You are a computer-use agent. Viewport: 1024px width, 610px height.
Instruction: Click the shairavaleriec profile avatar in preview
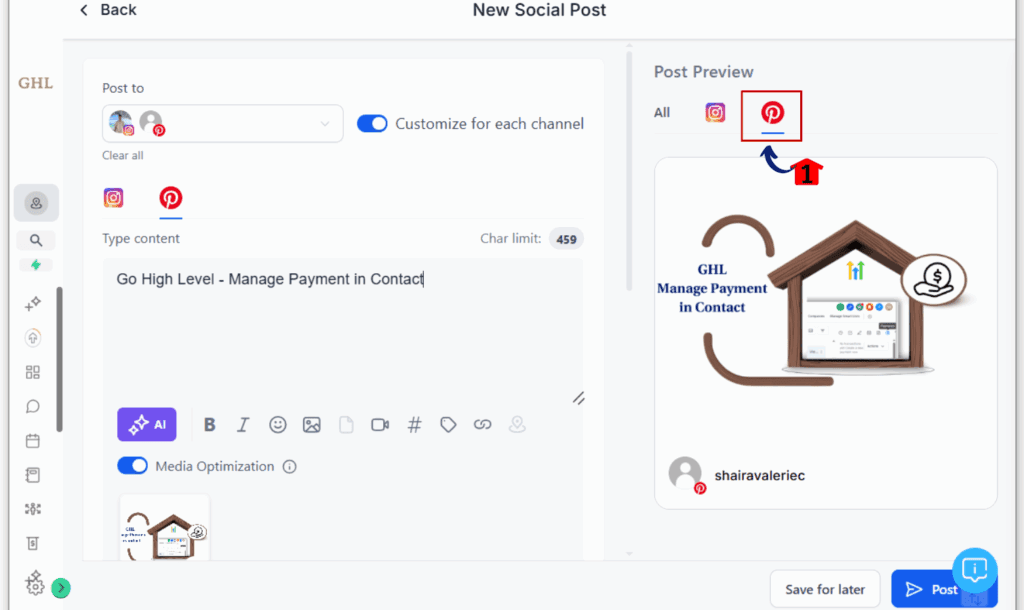coord(685,473)
